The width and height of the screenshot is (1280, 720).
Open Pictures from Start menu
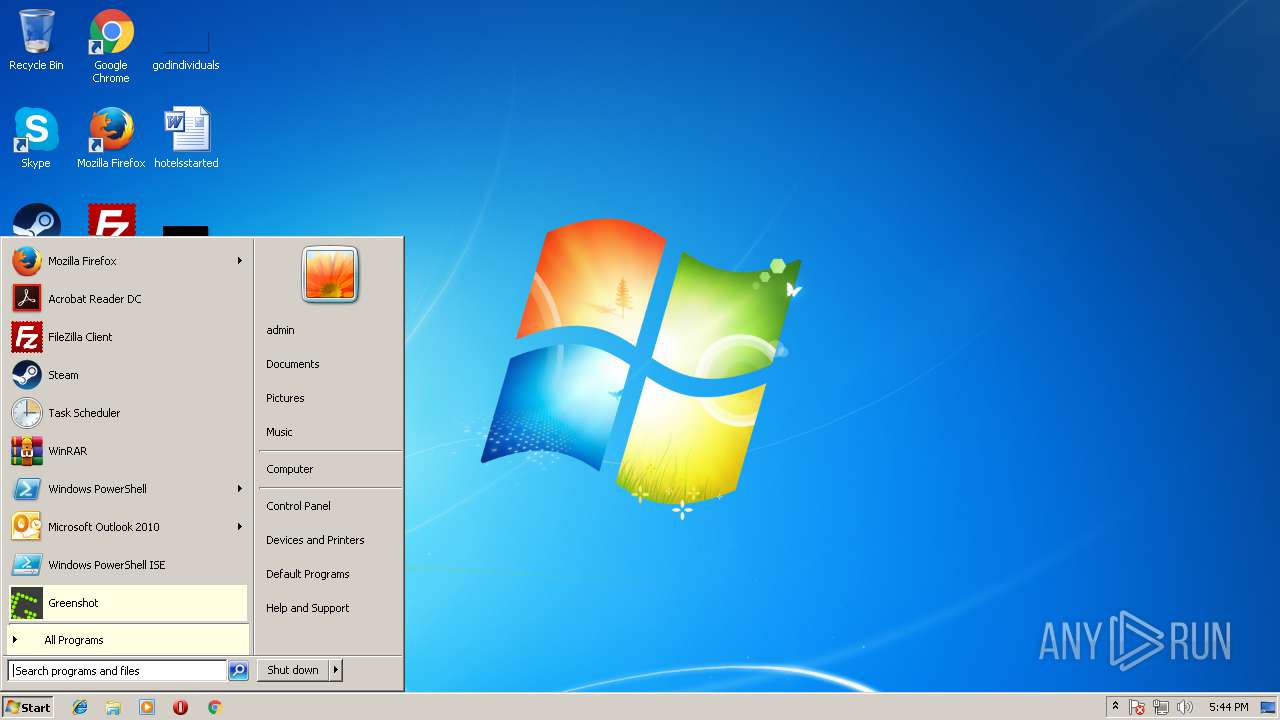pos(330,398)
